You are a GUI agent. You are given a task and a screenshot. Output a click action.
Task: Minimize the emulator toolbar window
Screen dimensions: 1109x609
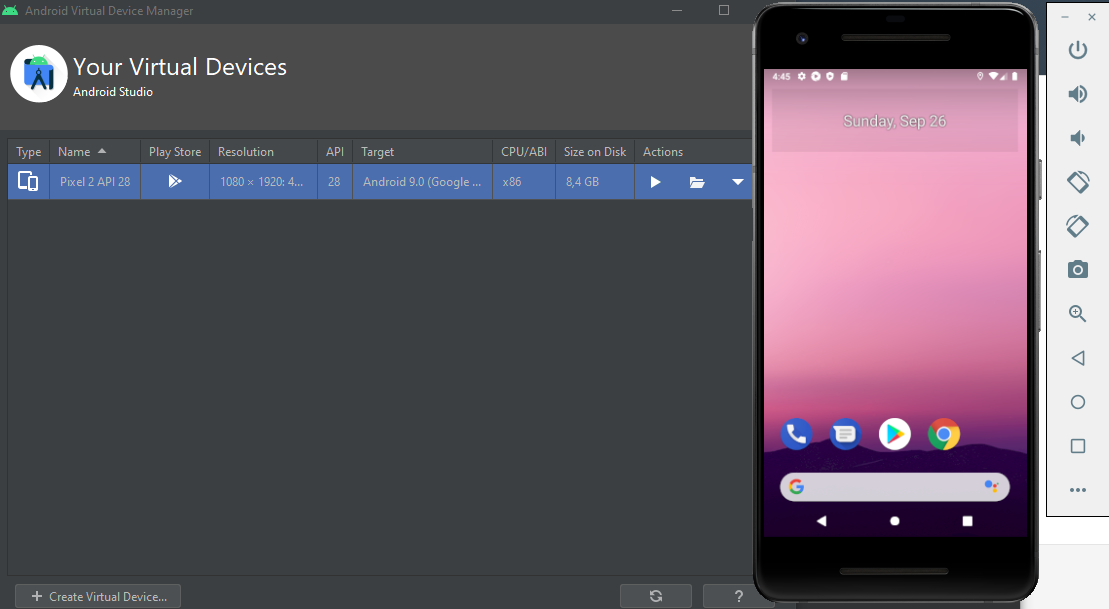tap(1064, 17)
